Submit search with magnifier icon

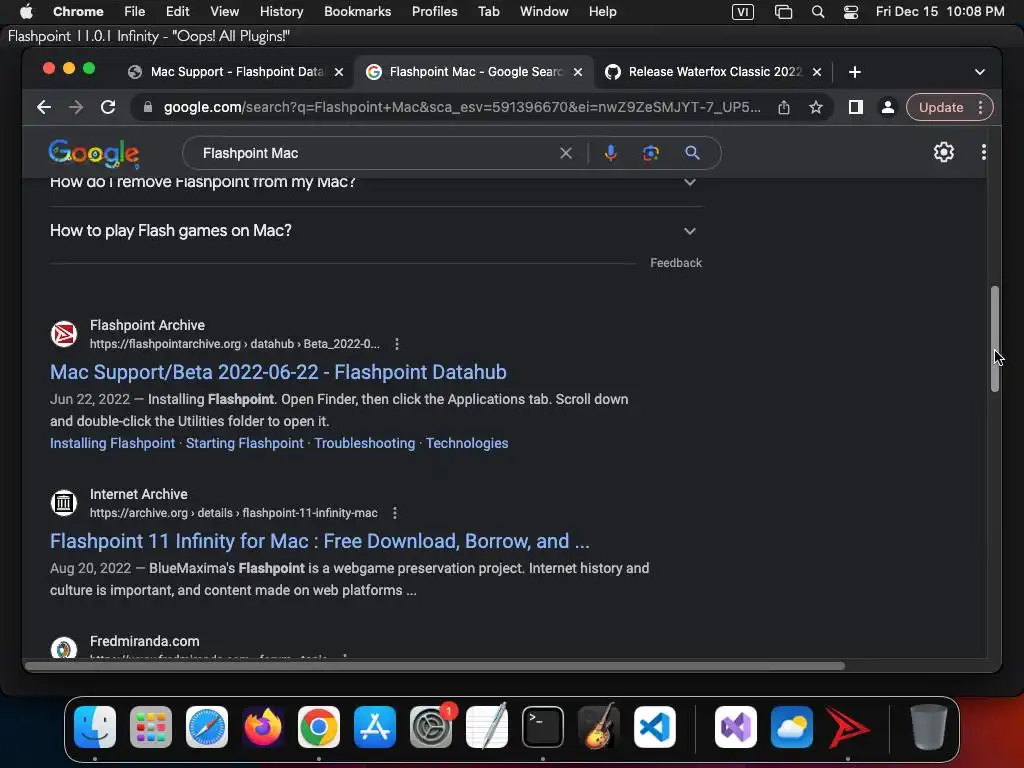692,153
